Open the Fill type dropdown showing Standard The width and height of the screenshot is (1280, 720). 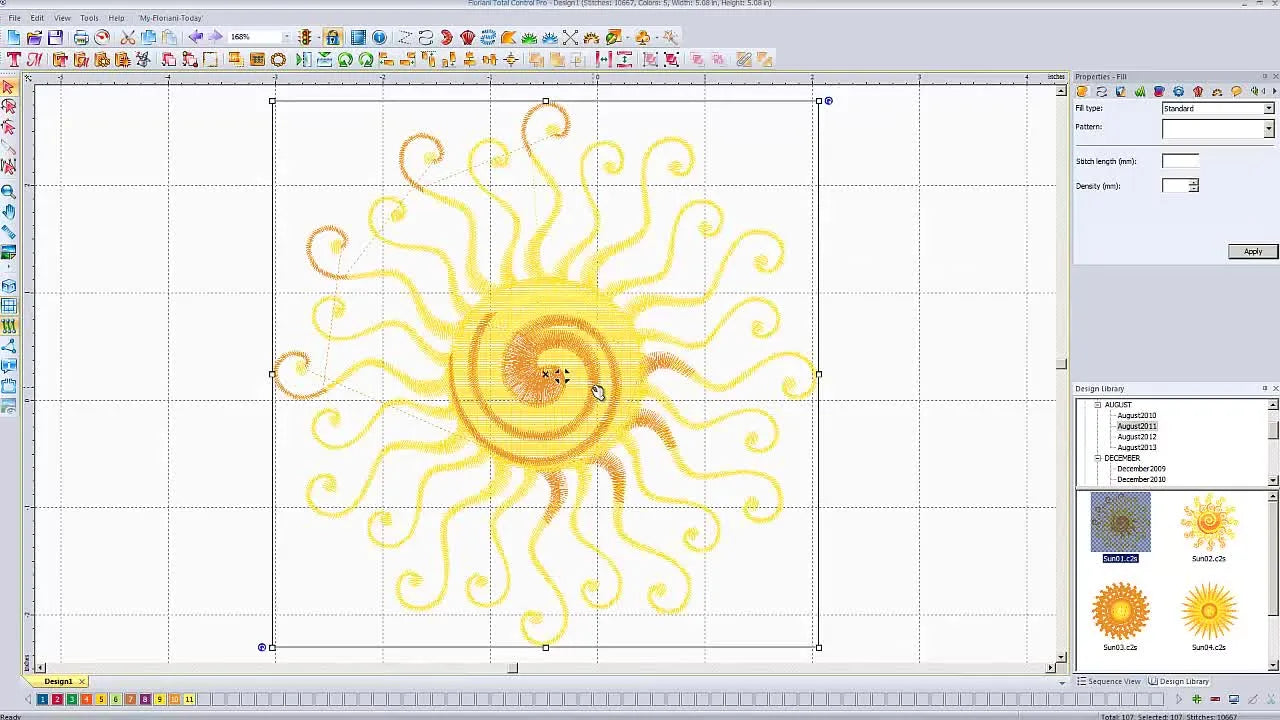[1268, 108]
